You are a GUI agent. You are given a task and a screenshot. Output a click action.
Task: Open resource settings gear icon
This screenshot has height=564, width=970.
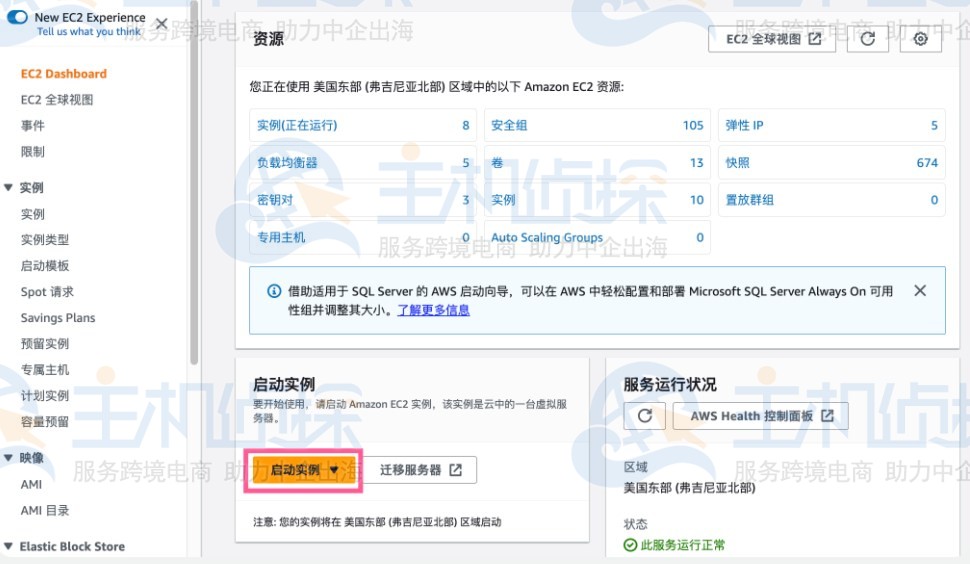[921, 39]
